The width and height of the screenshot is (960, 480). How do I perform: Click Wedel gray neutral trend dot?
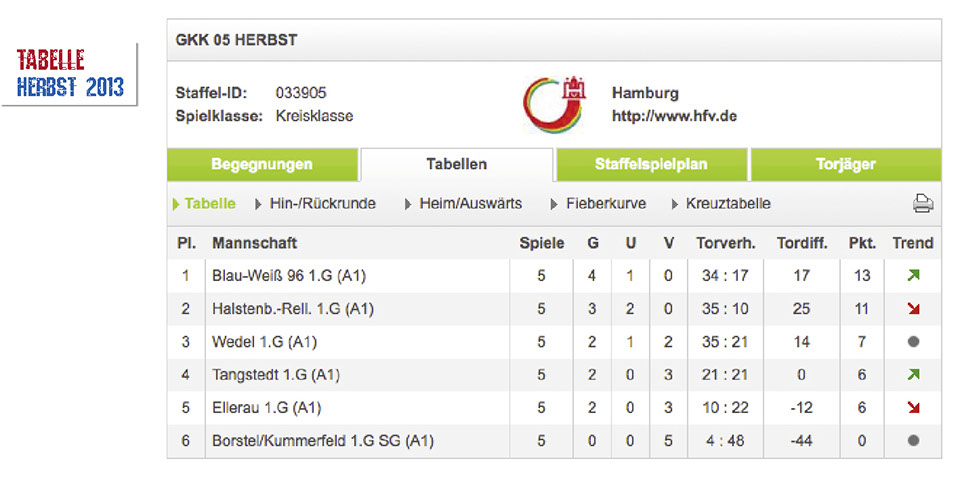(912, 342)
